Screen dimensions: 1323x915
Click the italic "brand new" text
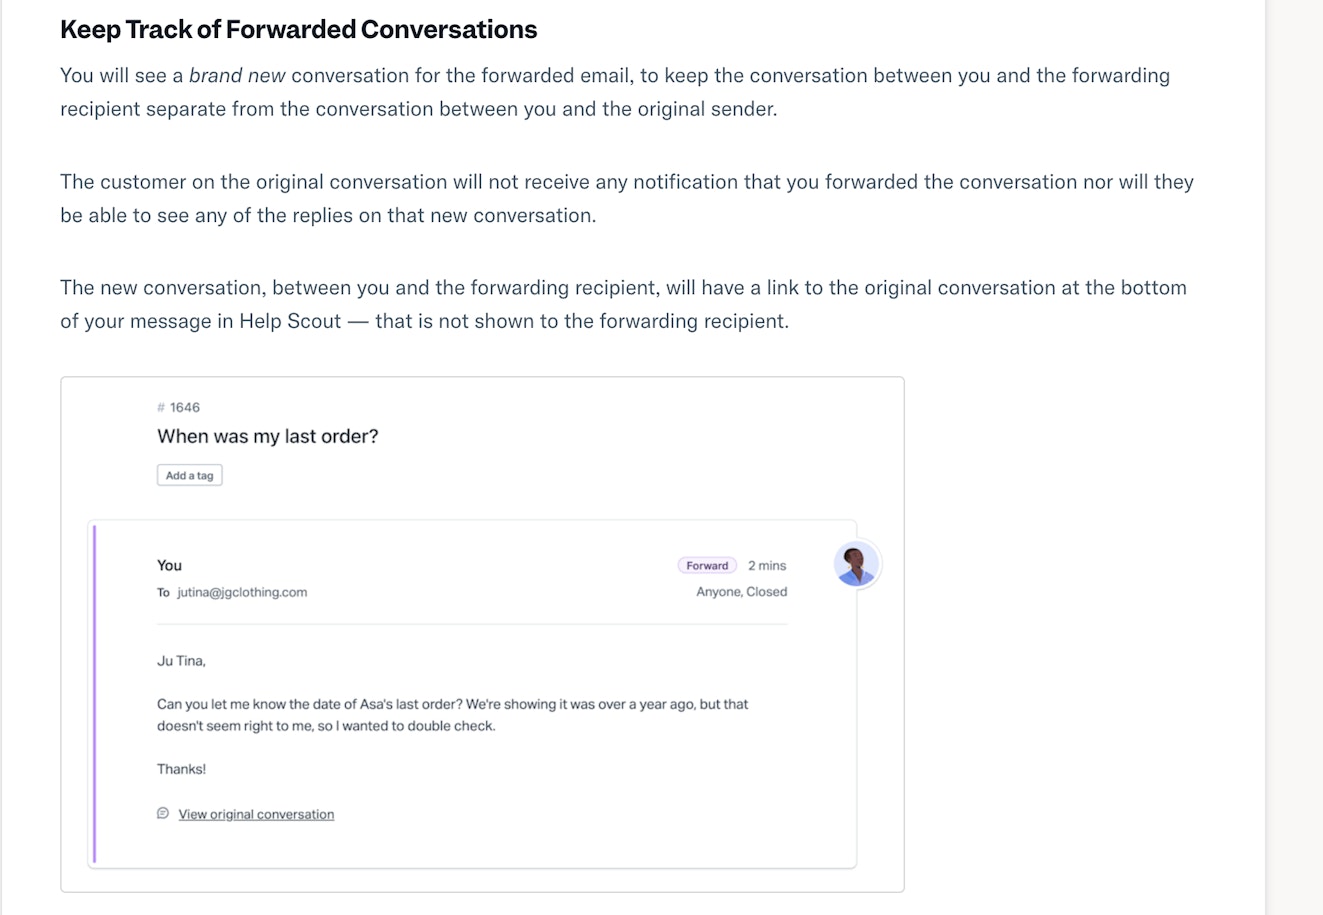pos(237,76)
